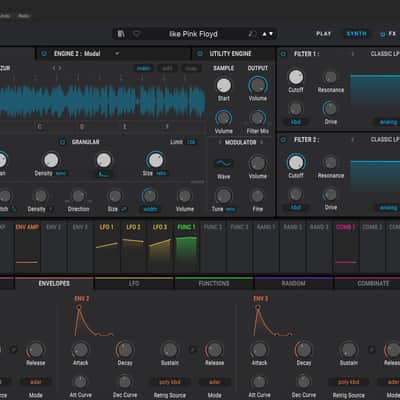Open Filter 2 CLASSIC LP type dropdown
The image size is (400, 400).
click(385, 140)
